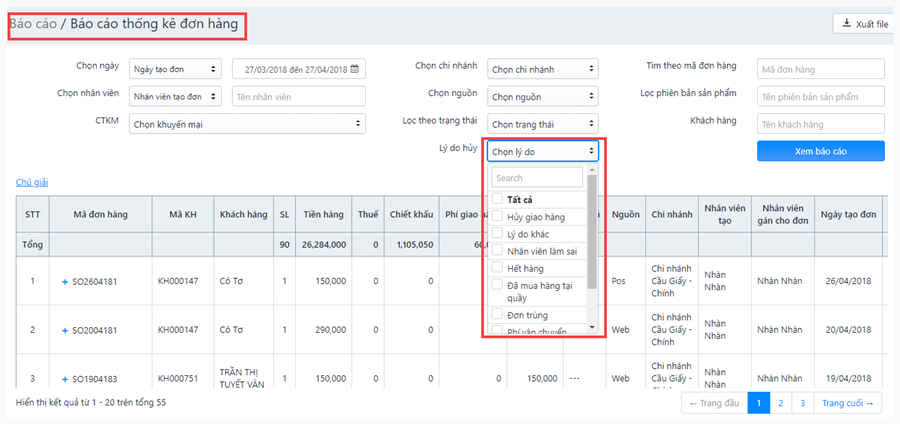Open the Ngày tạo đơn dropdown
The width and height of the screenshot is (900, 424).
175,69
